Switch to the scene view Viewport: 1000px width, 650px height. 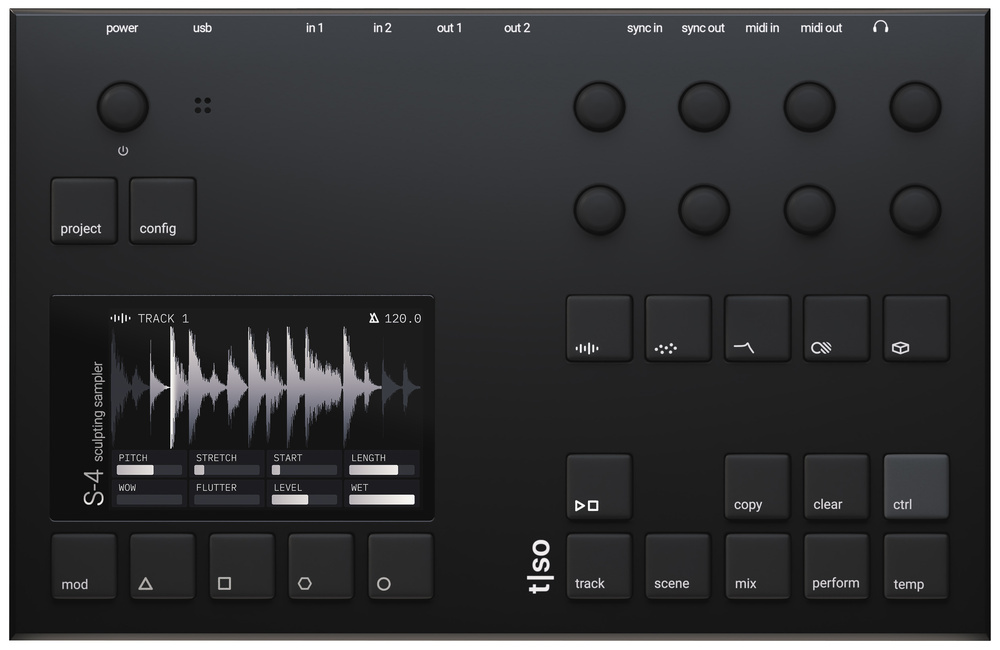678,566
